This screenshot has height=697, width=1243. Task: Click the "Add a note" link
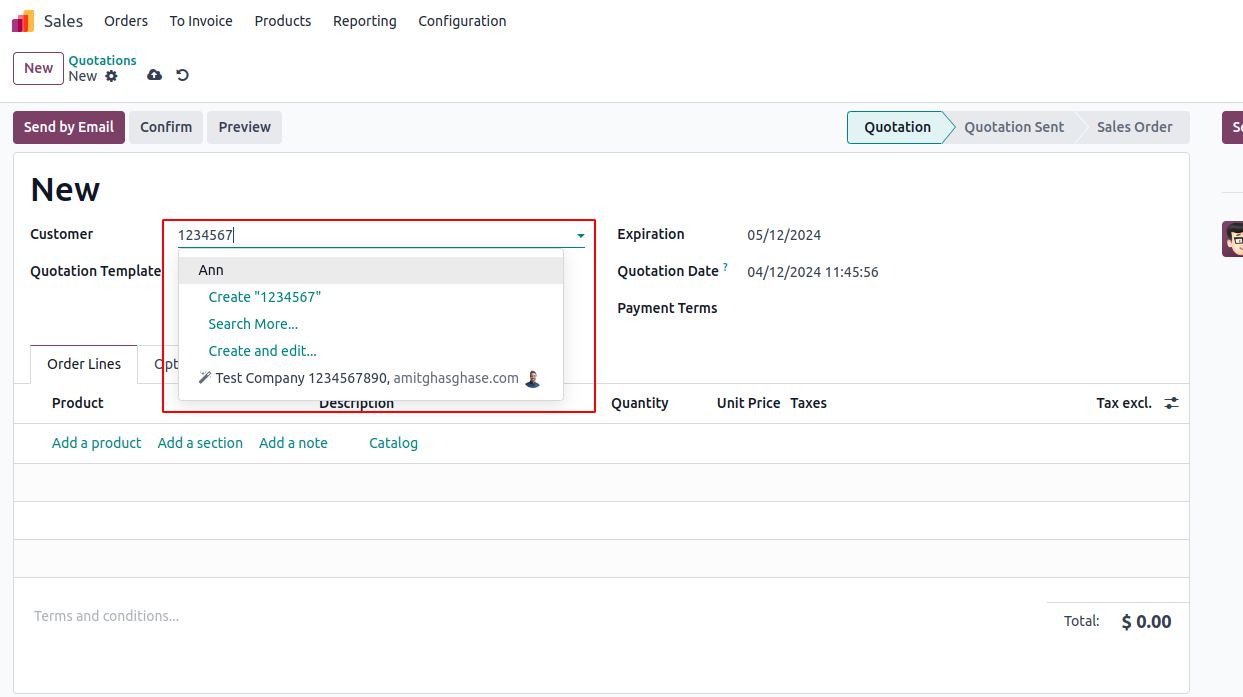point(293,443)
